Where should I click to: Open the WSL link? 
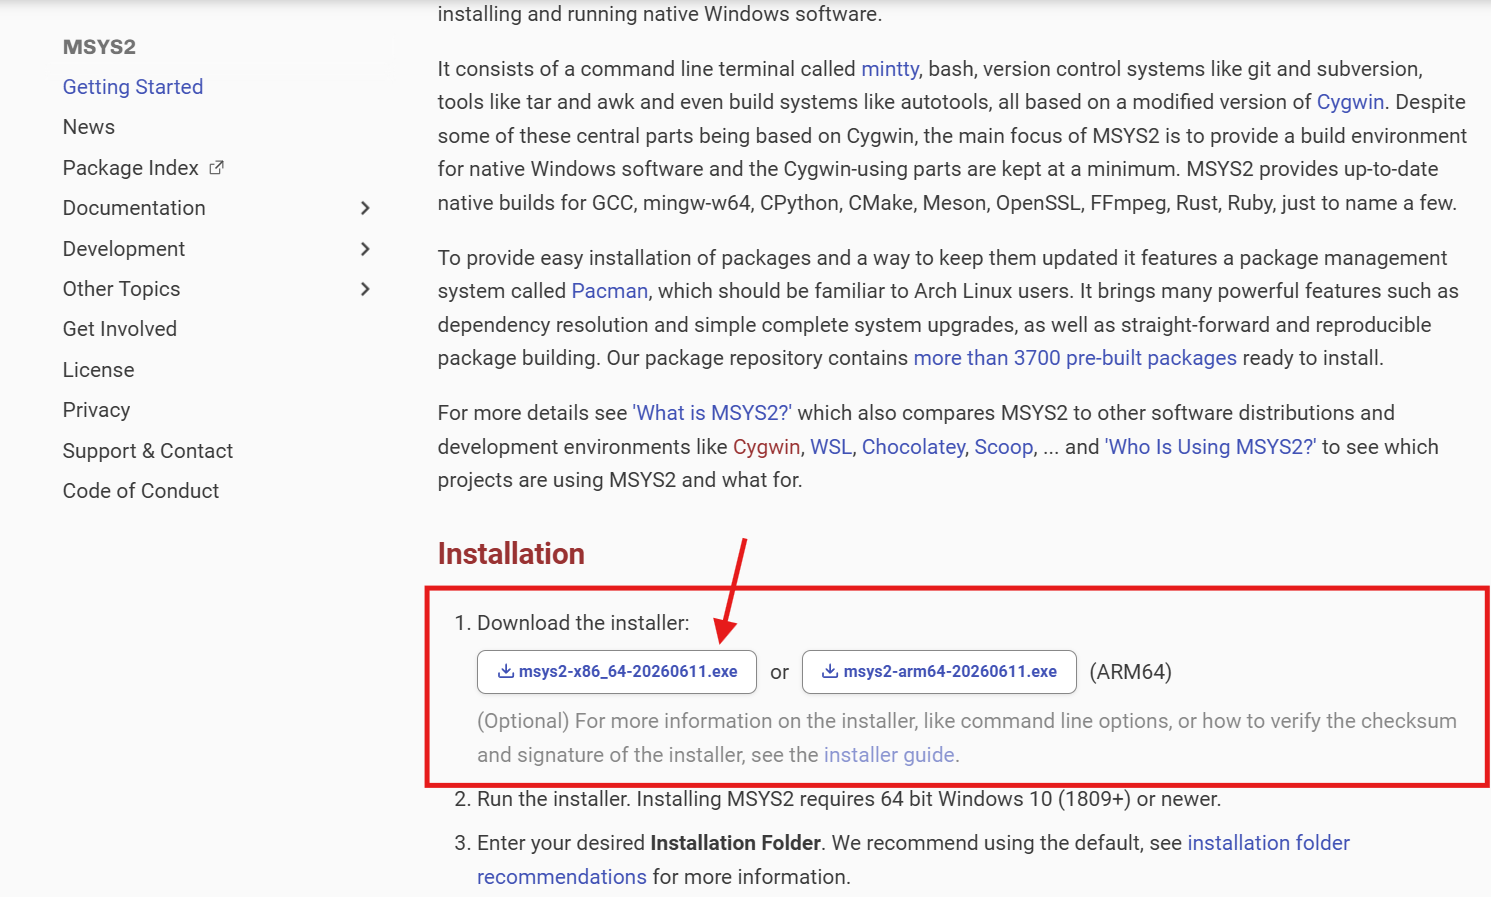830,447
